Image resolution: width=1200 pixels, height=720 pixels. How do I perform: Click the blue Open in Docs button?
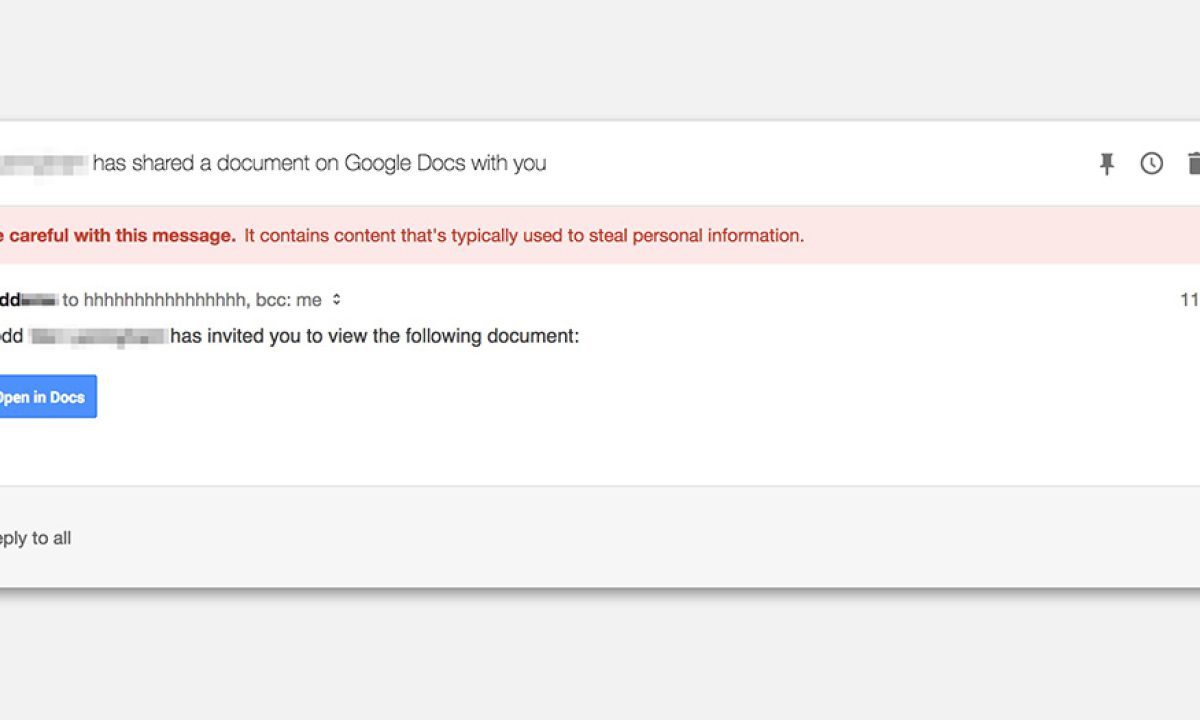click(45, 397)
